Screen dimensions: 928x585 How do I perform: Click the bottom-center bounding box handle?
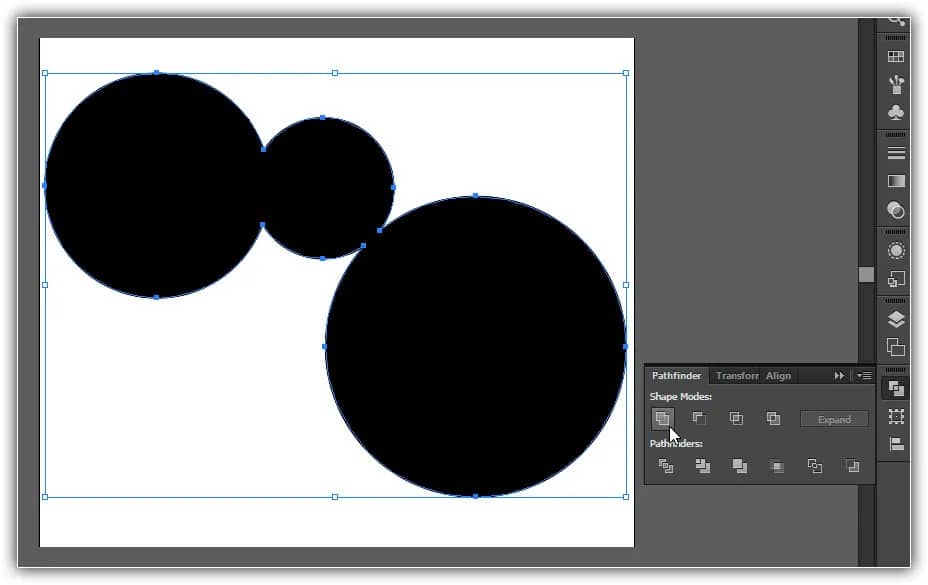[335, 497]
